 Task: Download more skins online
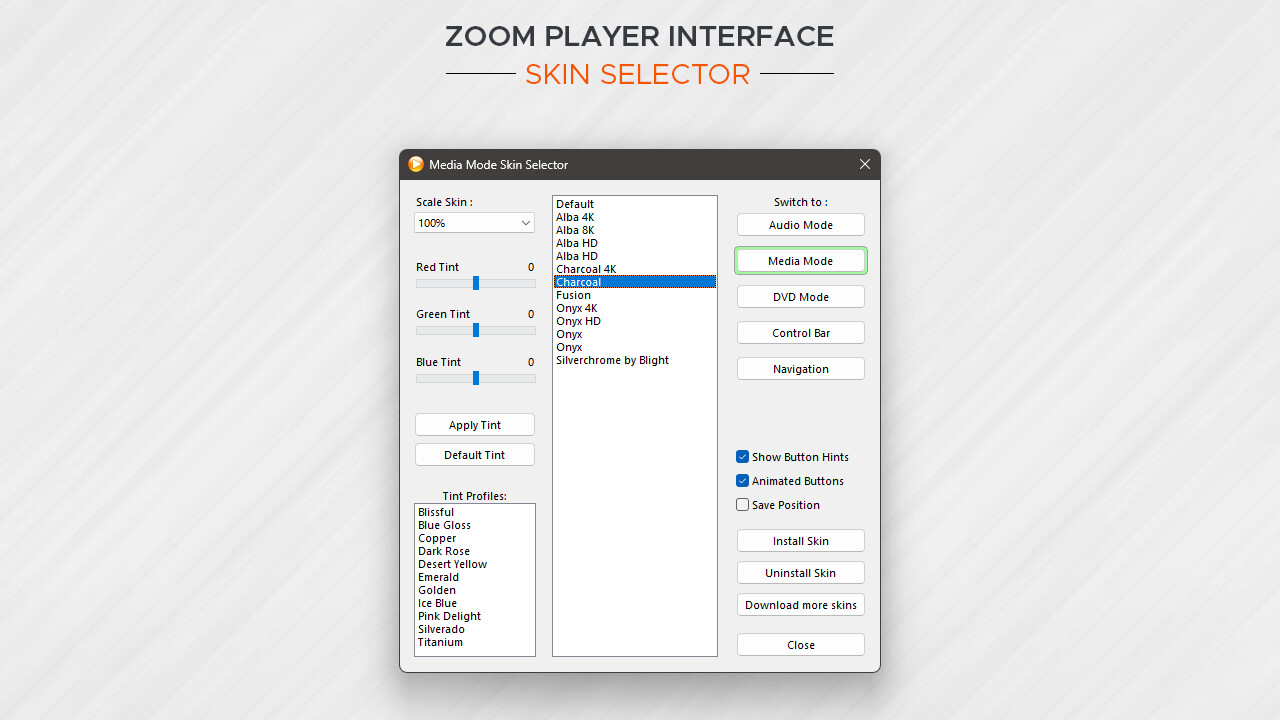[800, 604]
